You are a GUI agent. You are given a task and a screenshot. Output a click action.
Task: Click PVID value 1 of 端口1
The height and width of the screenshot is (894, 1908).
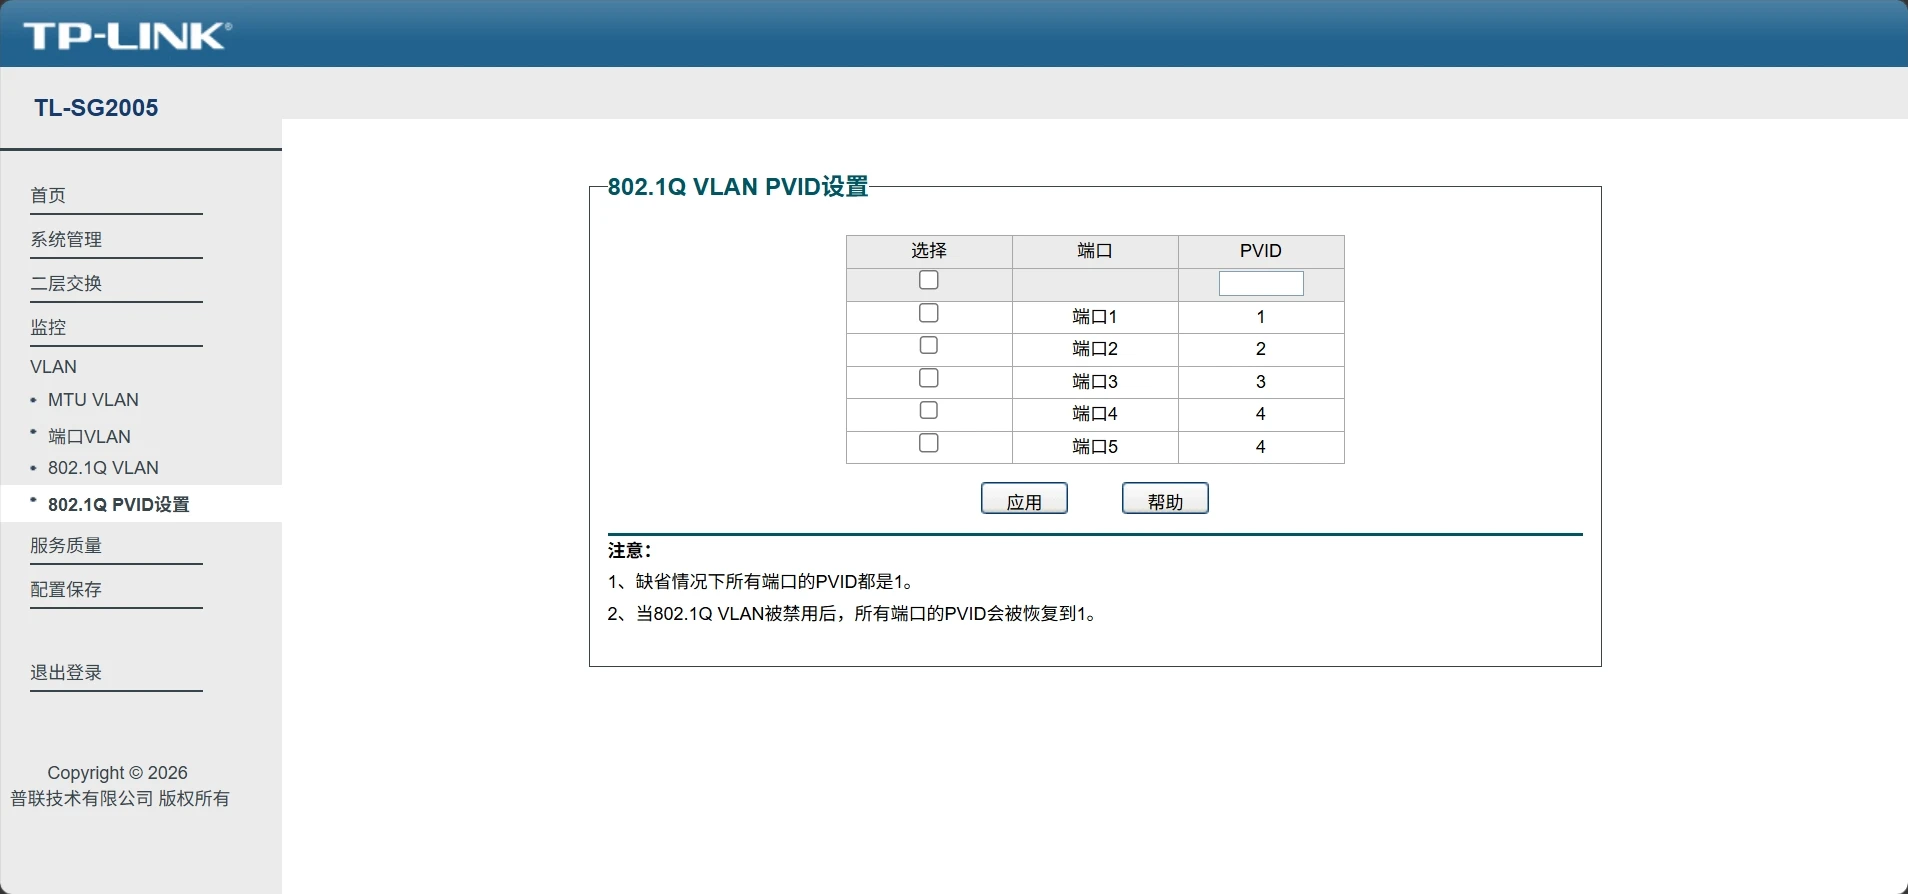[x=1261, y=317]
